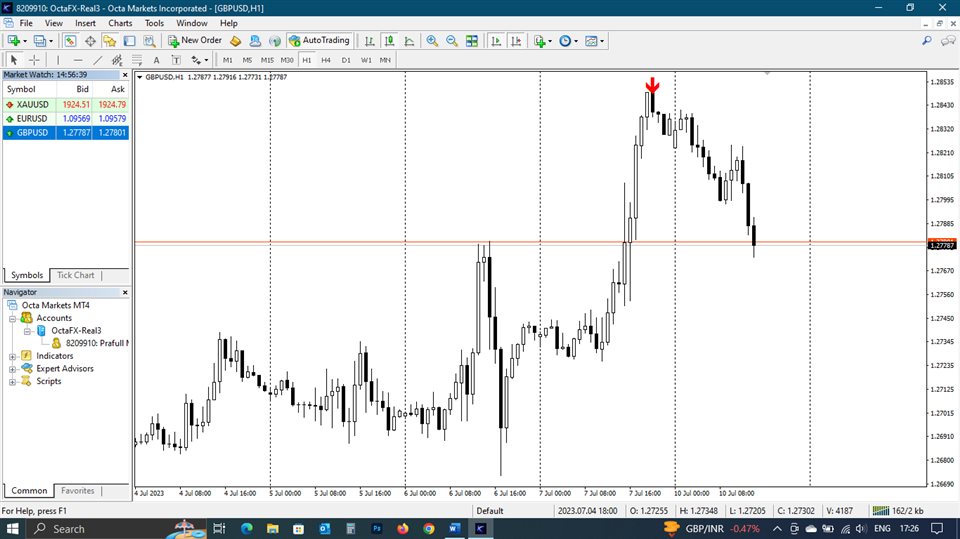The width and height of the screenshot is (960, 539).
Task: Switch to M1 timeframe
Action: coord(228,60)
